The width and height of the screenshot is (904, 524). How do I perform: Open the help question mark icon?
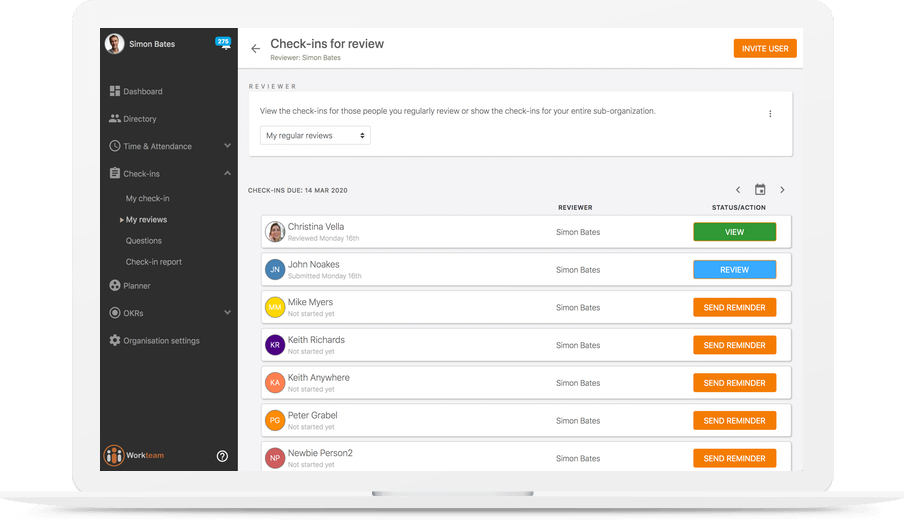coord(222,456)
